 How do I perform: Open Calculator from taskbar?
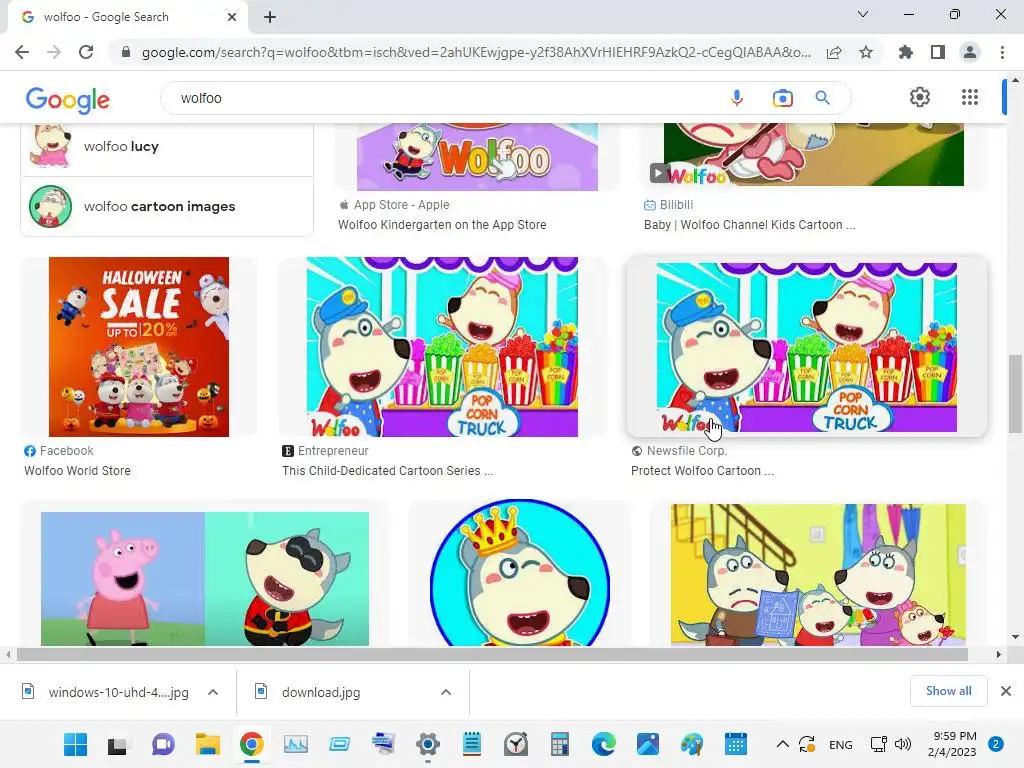pyautogui.click(x=560, y=744)
